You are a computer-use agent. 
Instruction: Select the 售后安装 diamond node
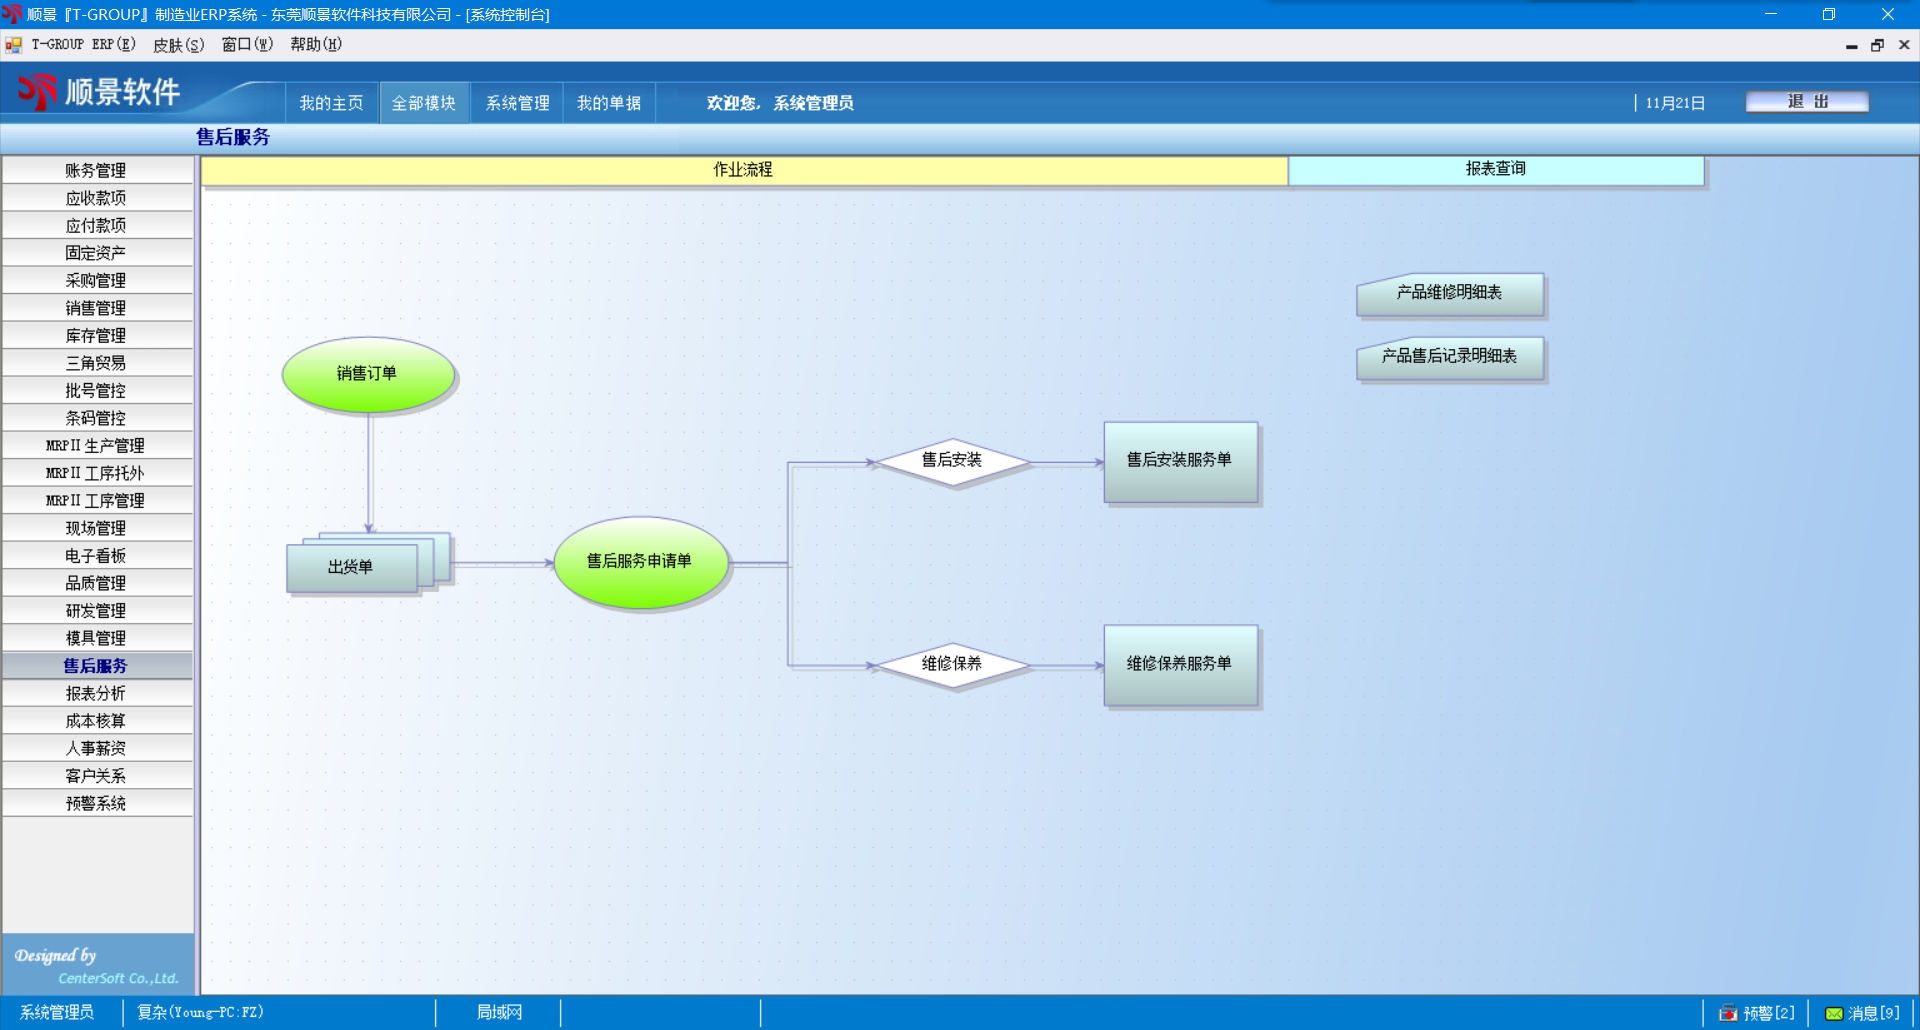(x=951, y=461)
